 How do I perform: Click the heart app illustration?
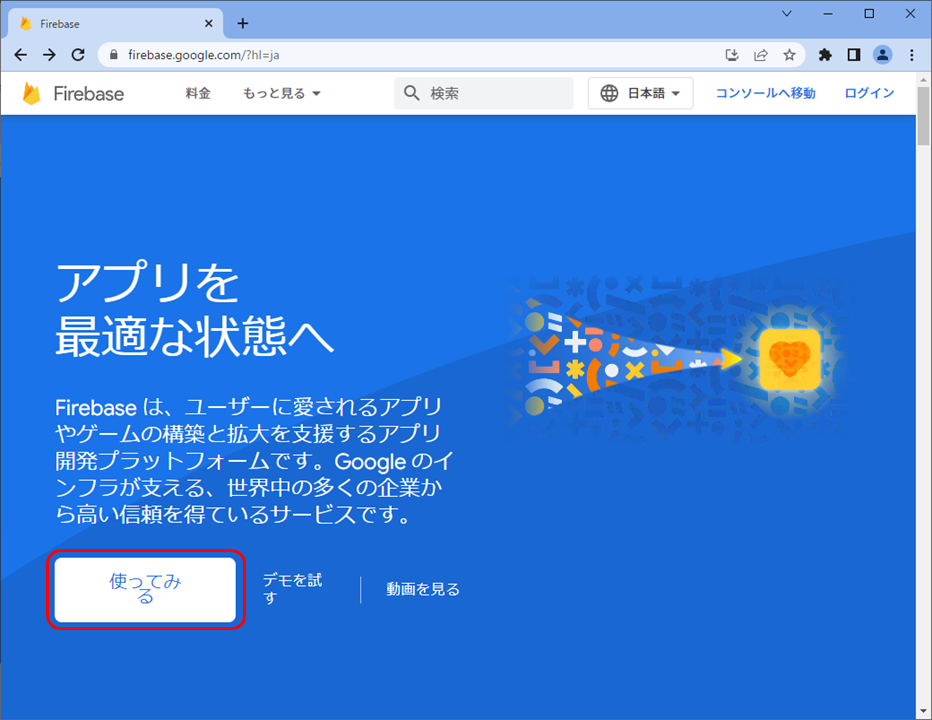[x=789, y=360]
